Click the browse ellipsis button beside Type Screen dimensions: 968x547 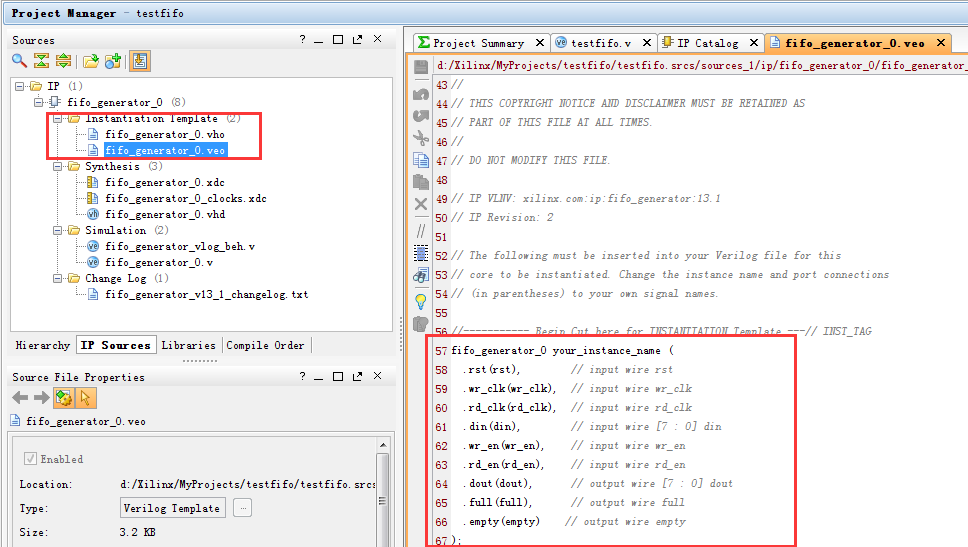243,508
